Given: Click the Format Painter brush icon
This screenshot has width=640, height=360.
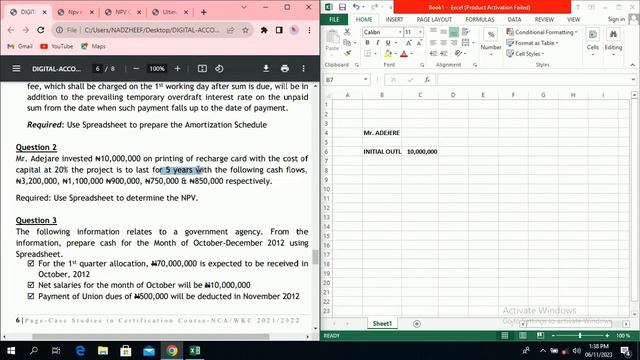Looking at the screenshot, I should pos(347,53).
